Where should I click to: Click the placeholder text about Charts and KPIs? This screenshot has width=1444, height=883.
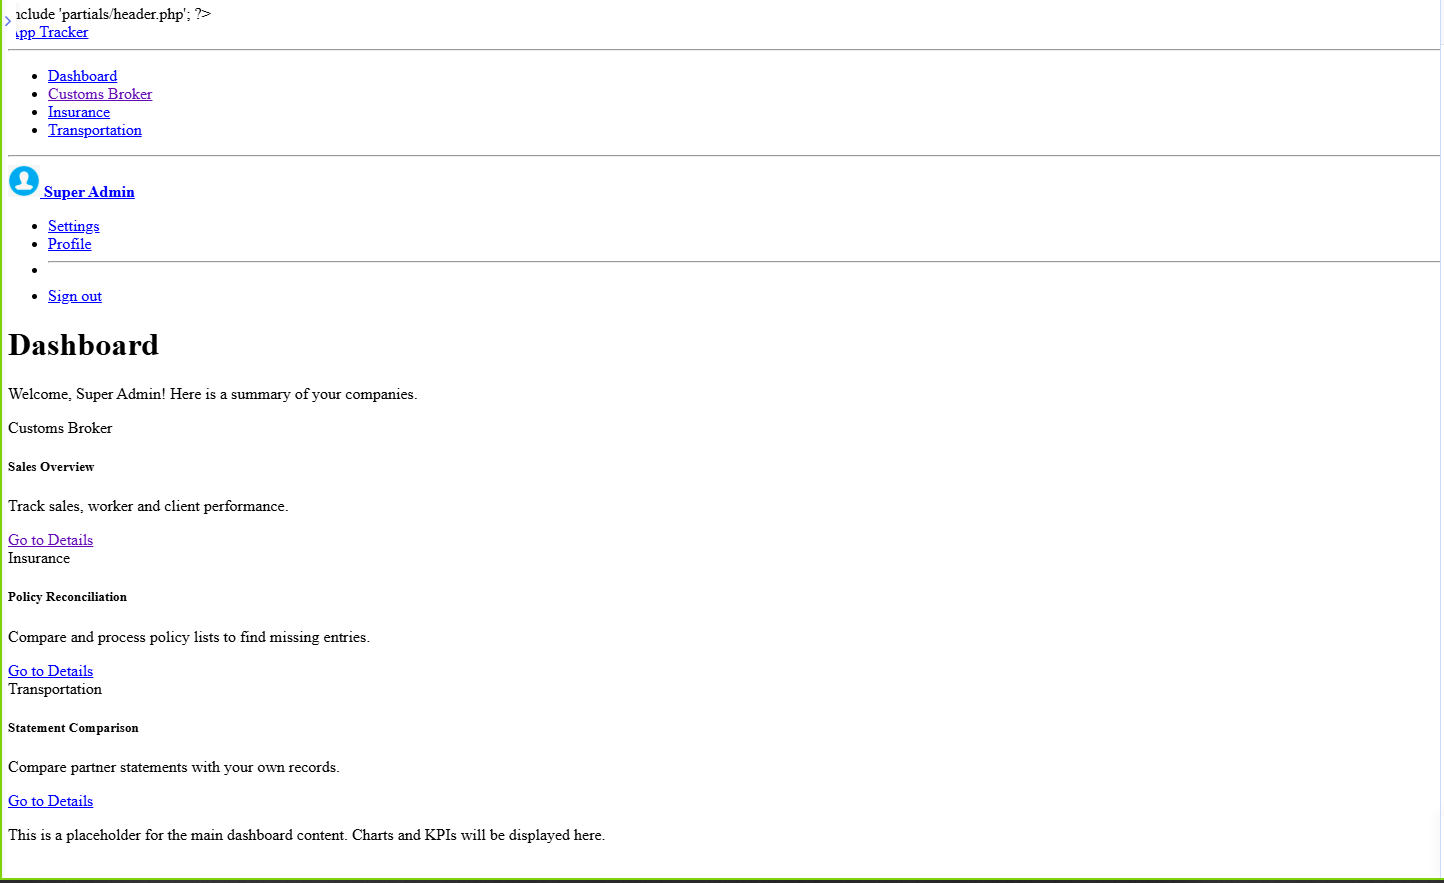tap(306, 835)
